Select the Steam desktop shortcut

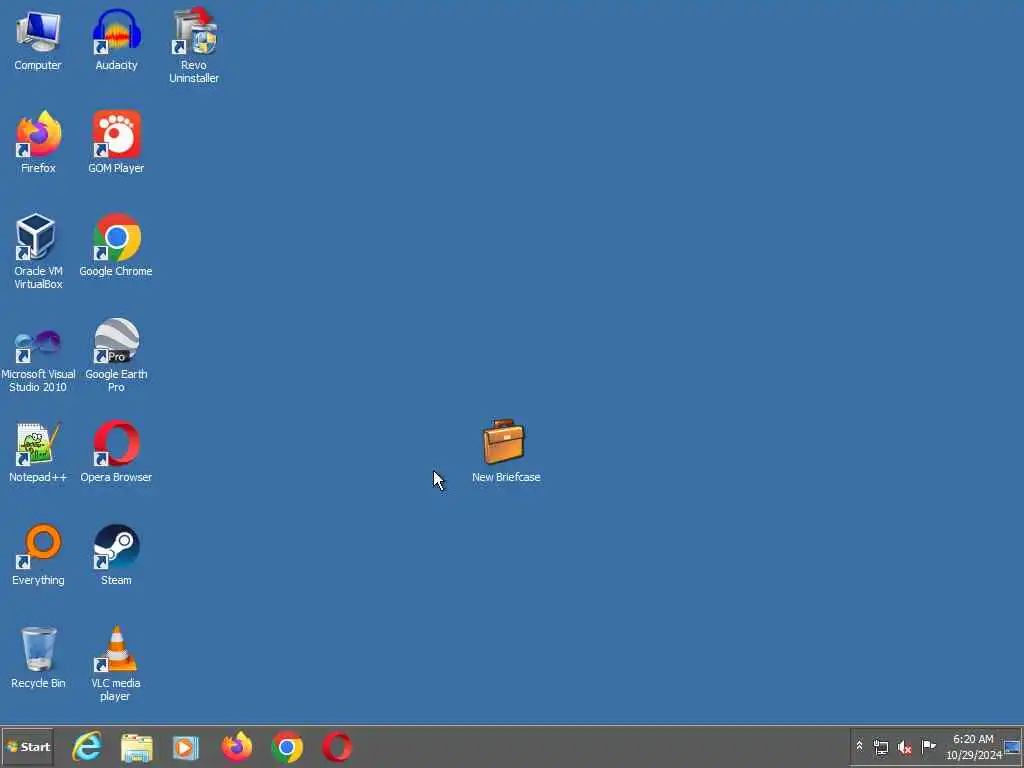click(116, 555)
